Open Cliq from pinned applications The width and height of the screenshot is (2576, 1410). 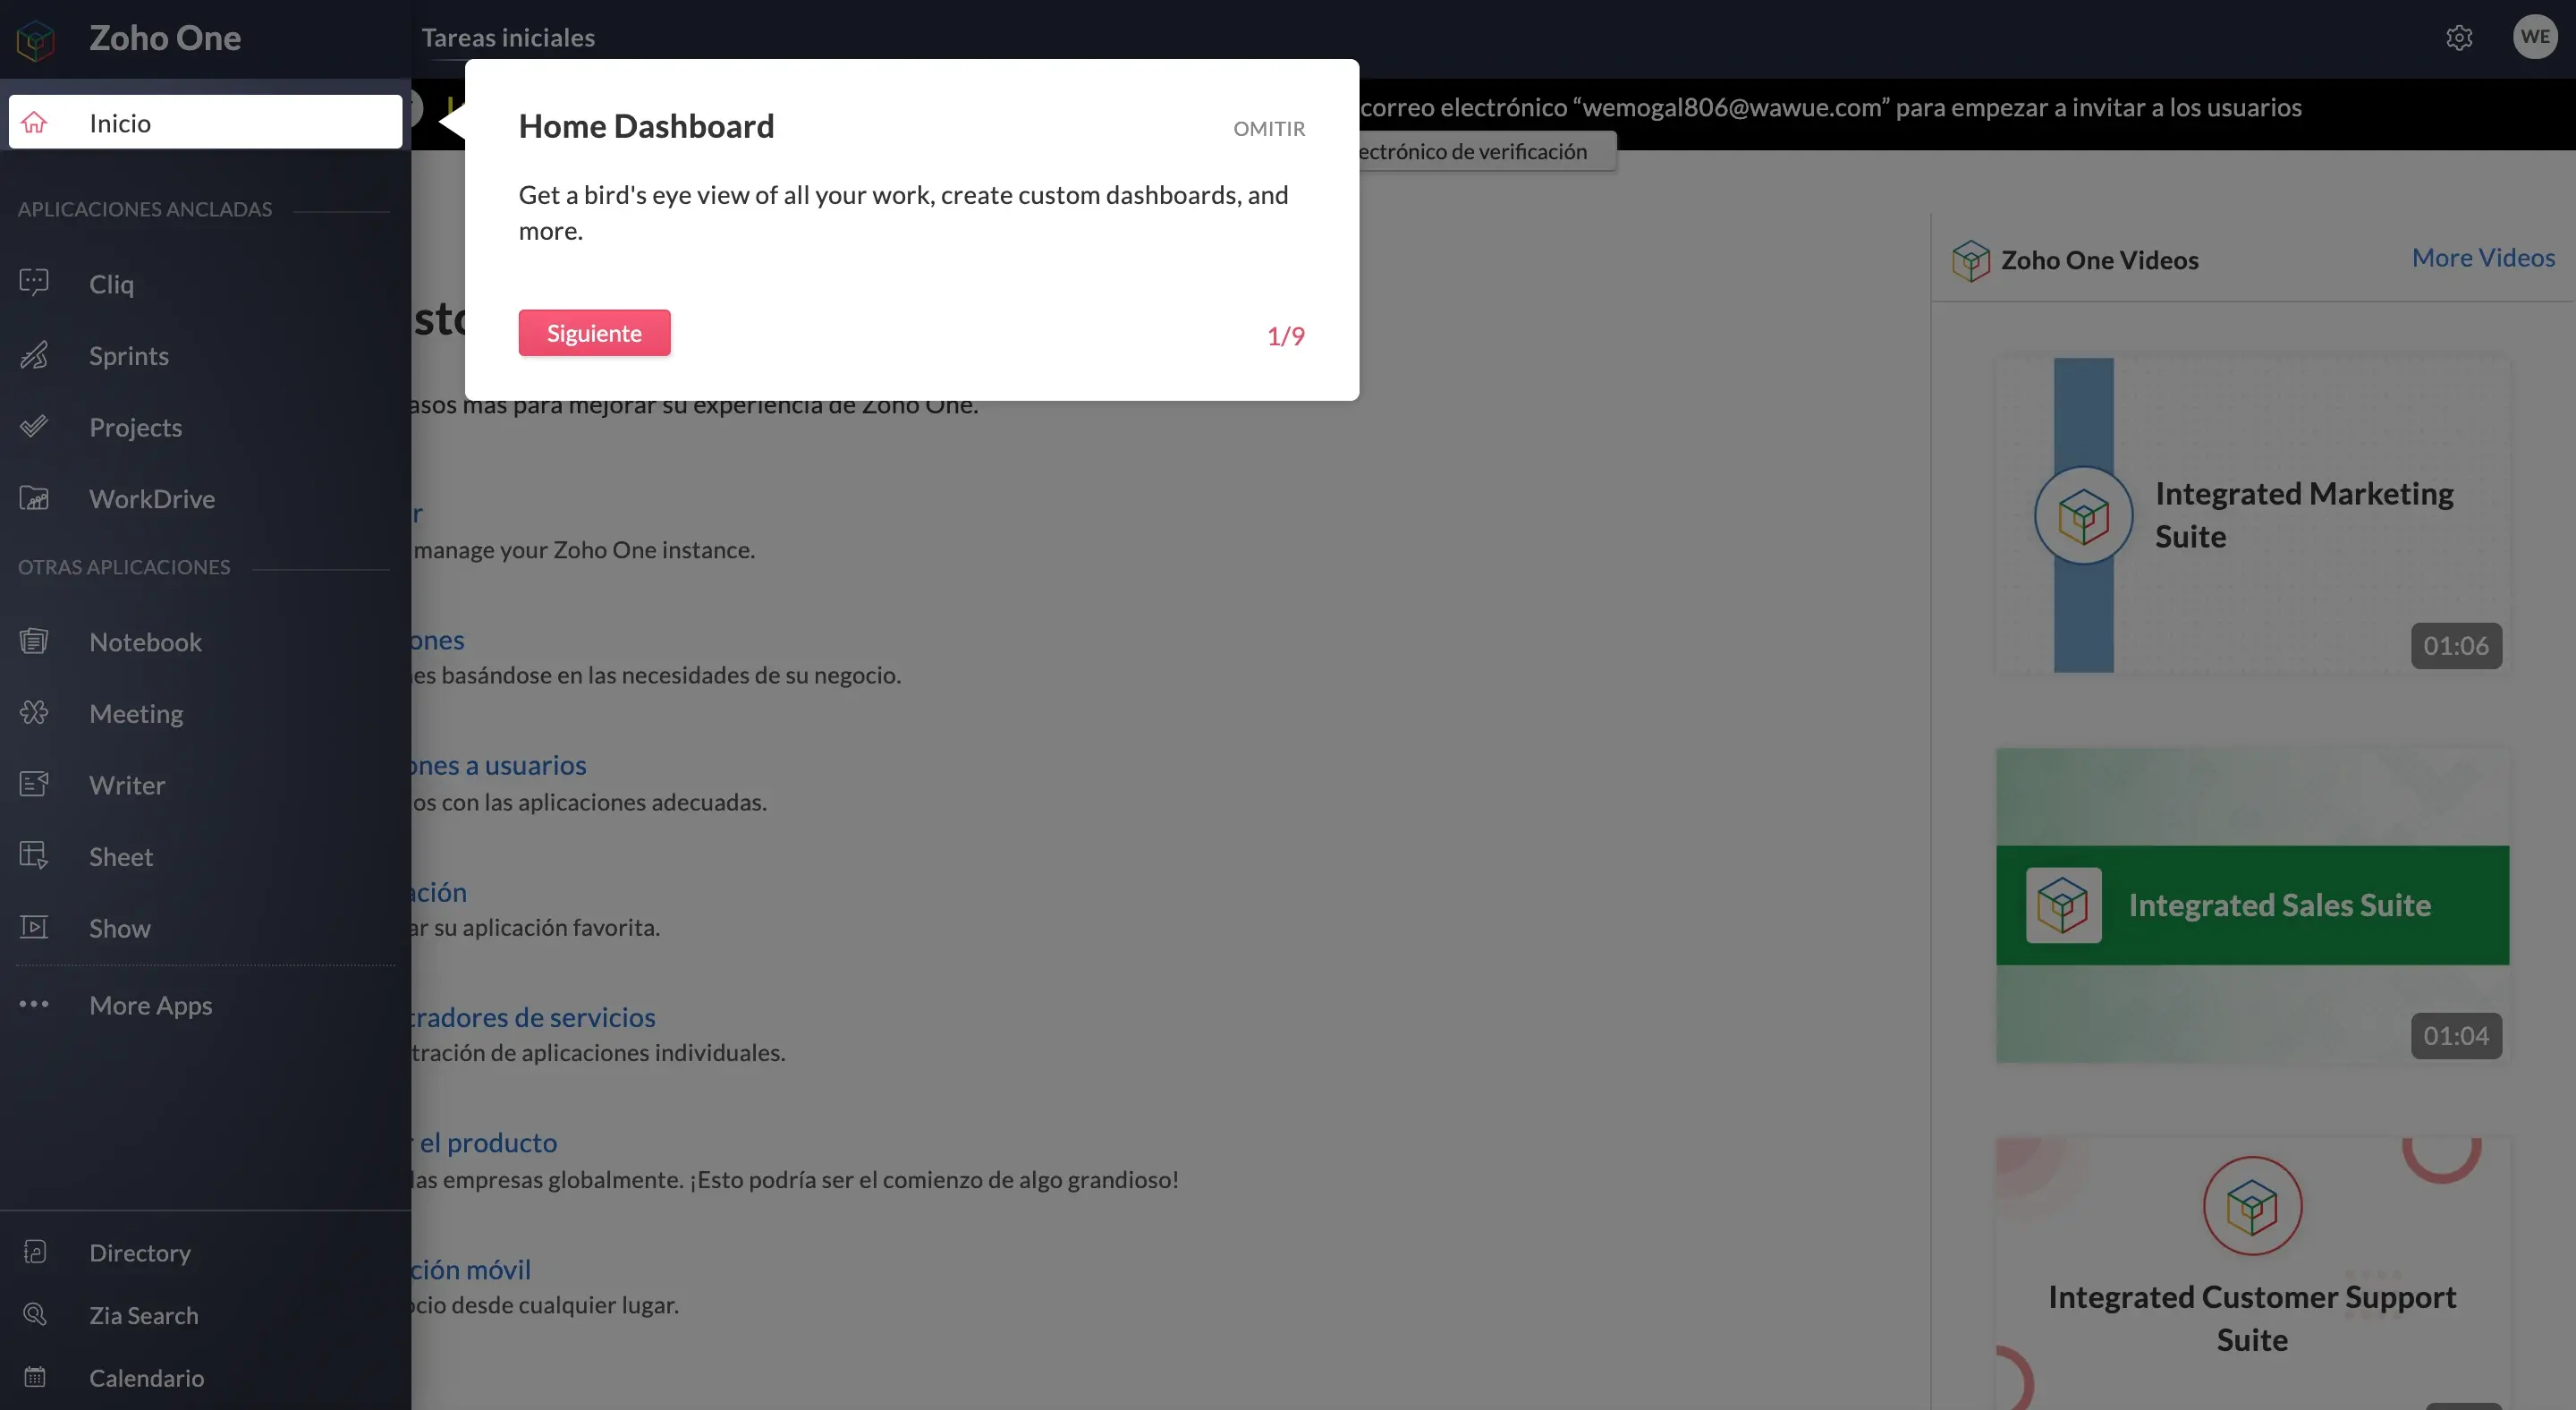[x=205, y=284]
